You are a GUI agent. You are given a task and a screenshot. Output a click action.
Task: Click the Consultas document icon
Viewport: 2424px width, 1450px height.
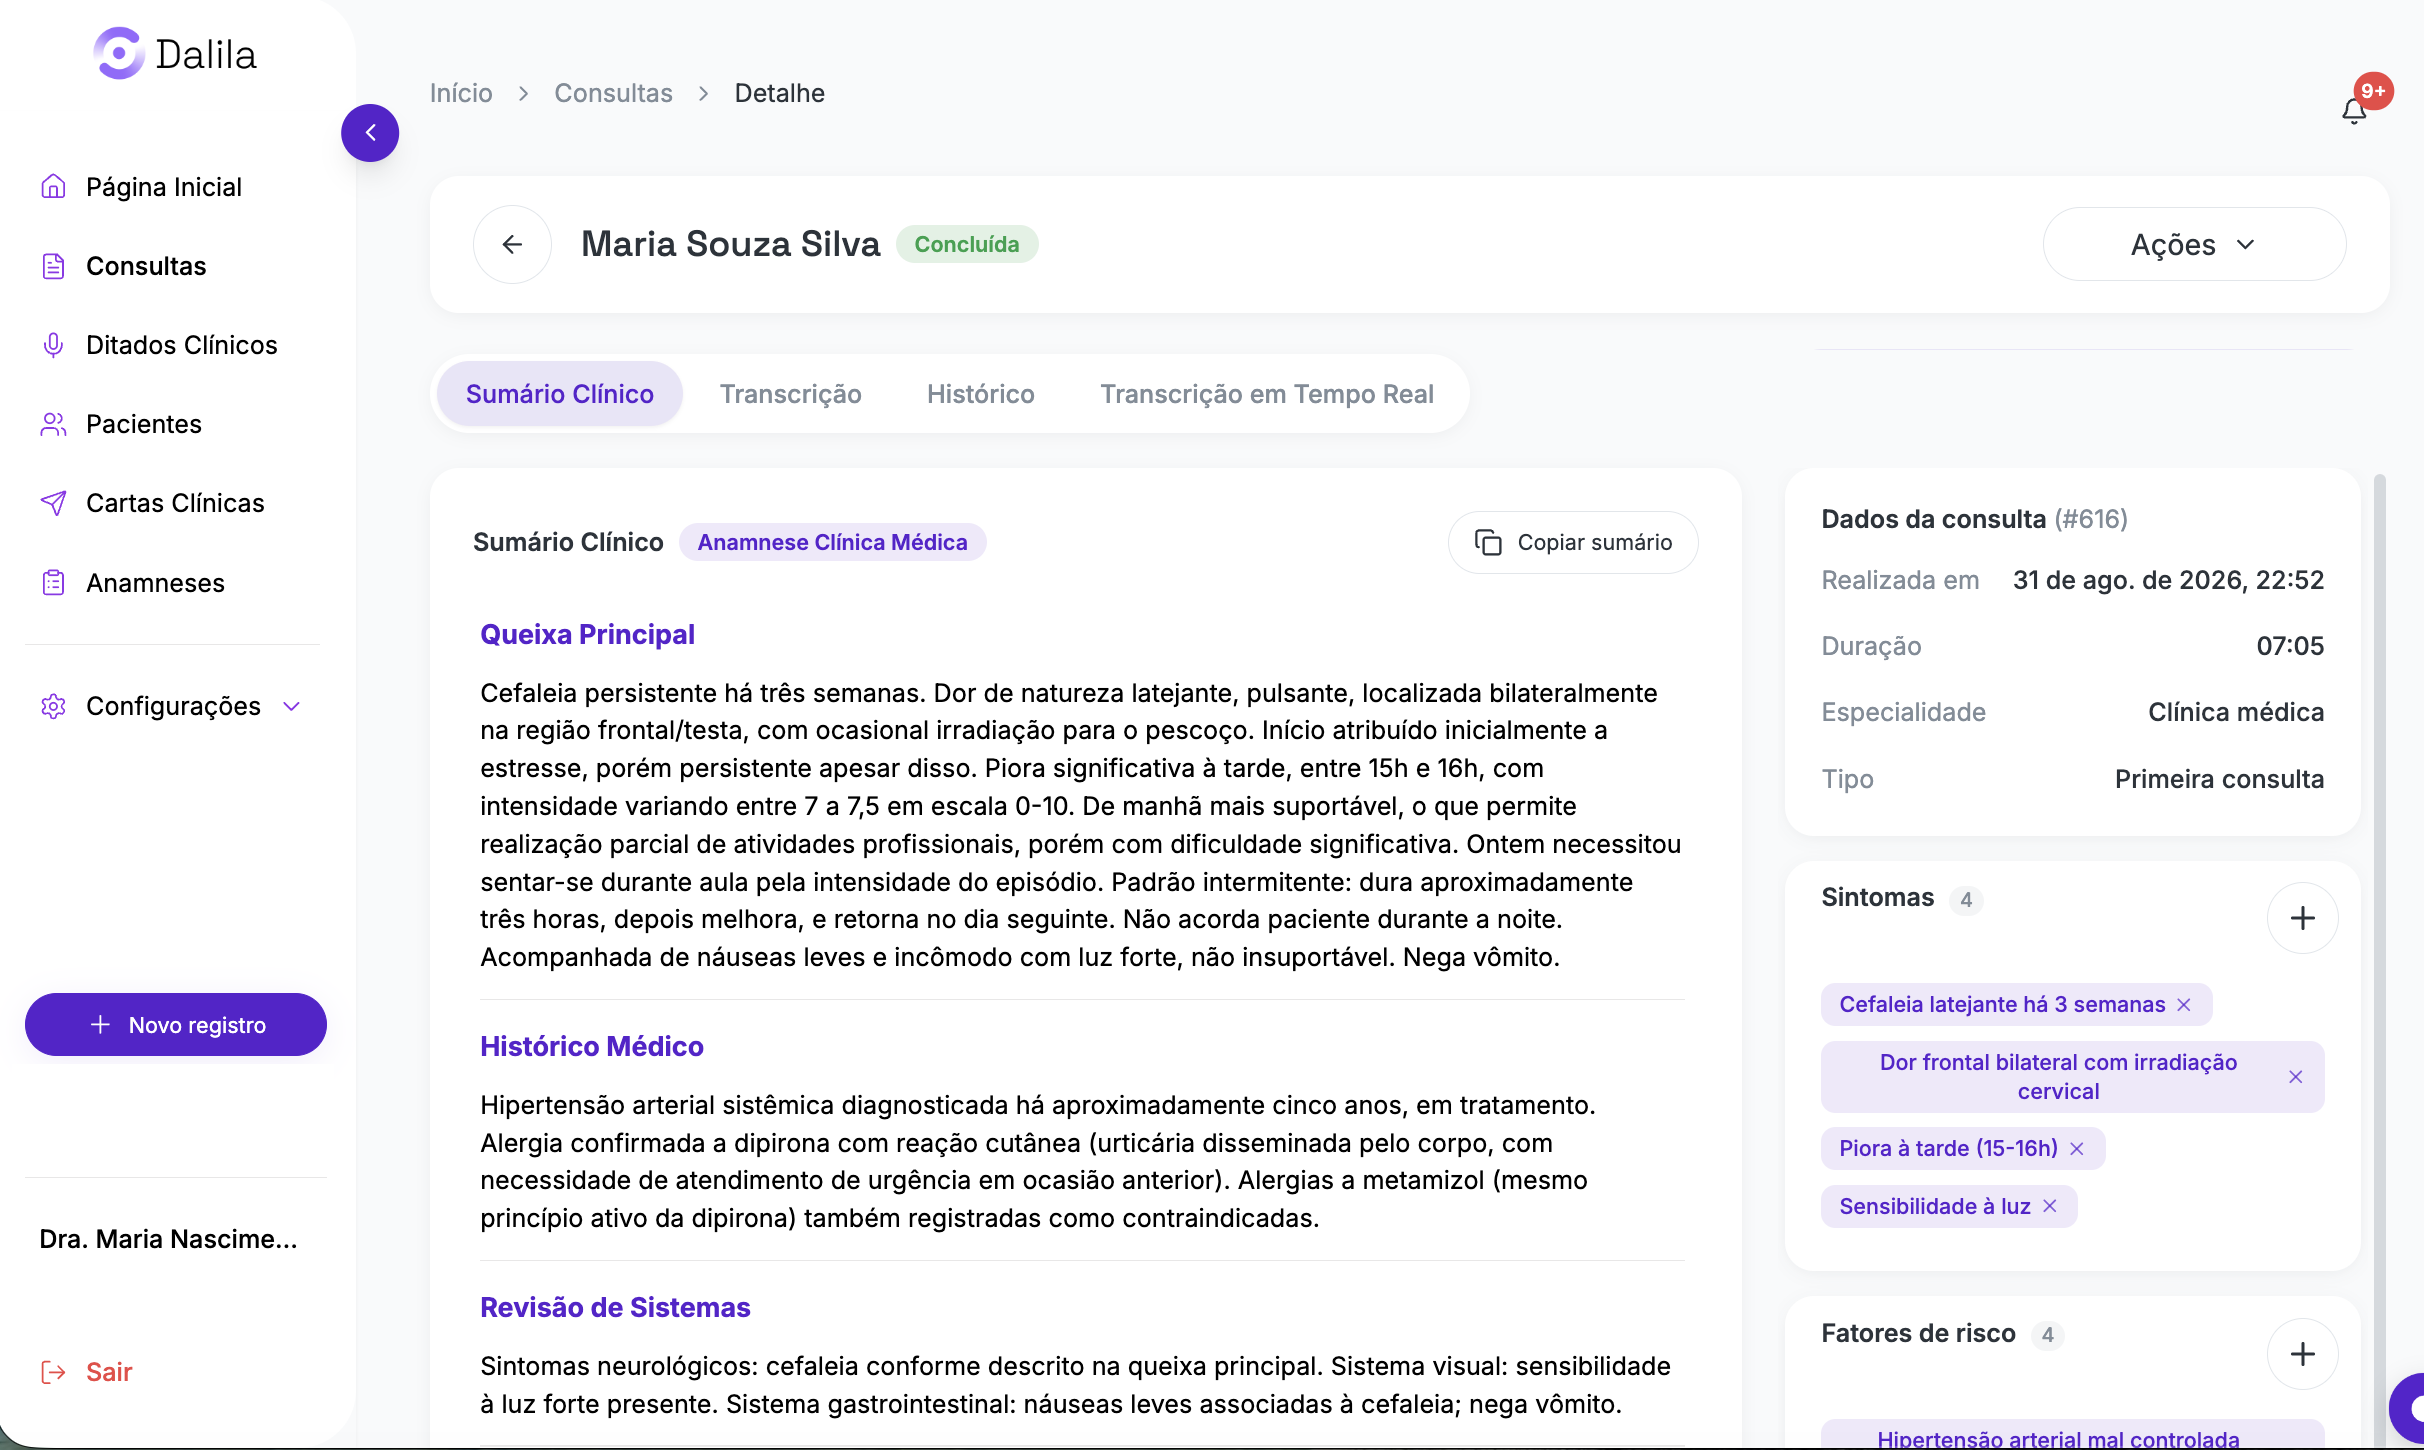53,266
